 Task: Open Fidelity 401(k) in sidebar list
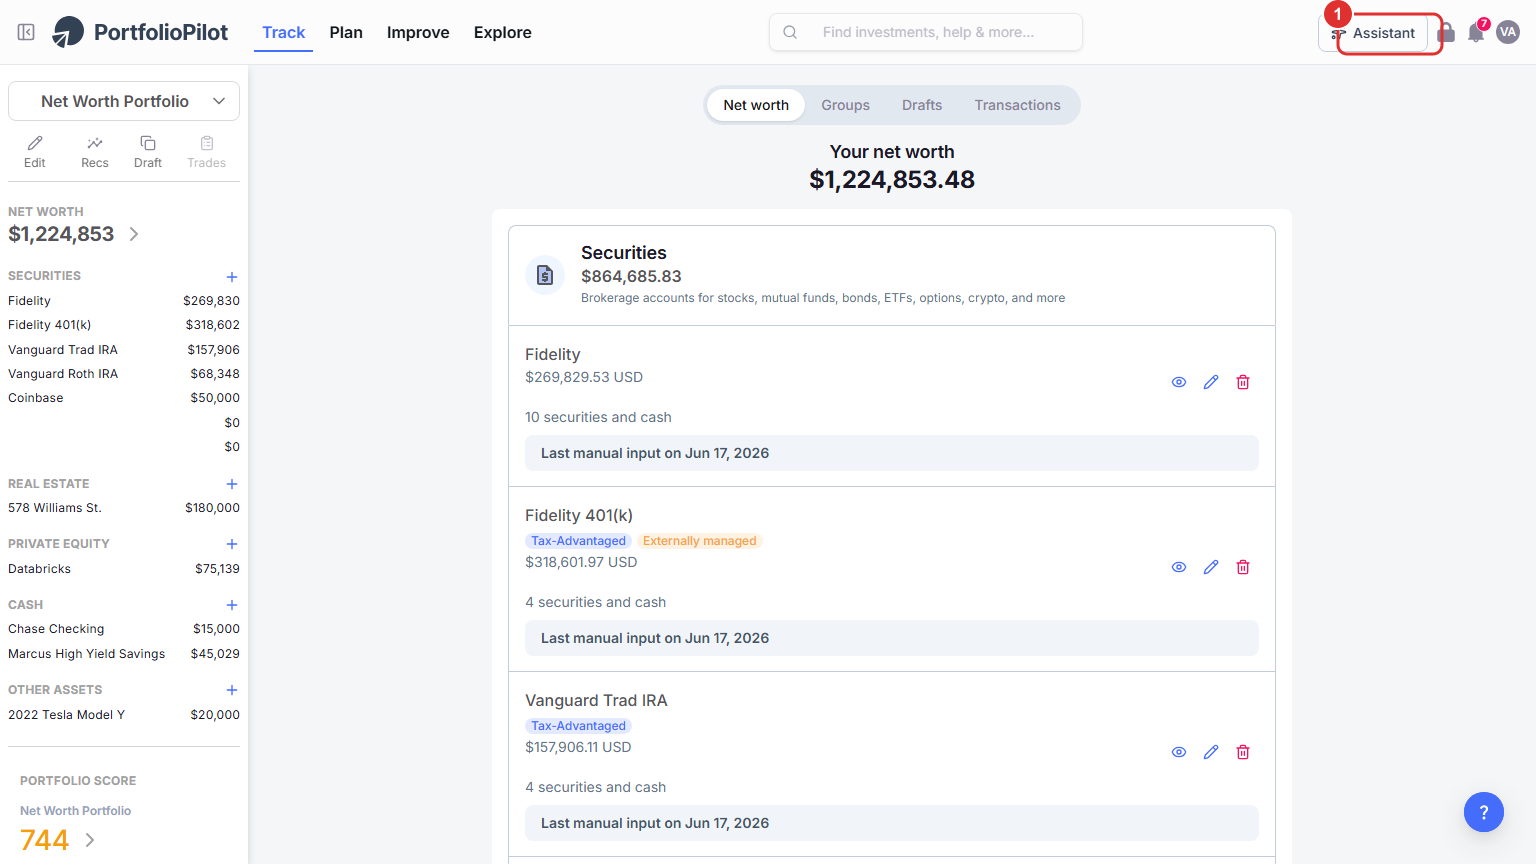(124, 325)
